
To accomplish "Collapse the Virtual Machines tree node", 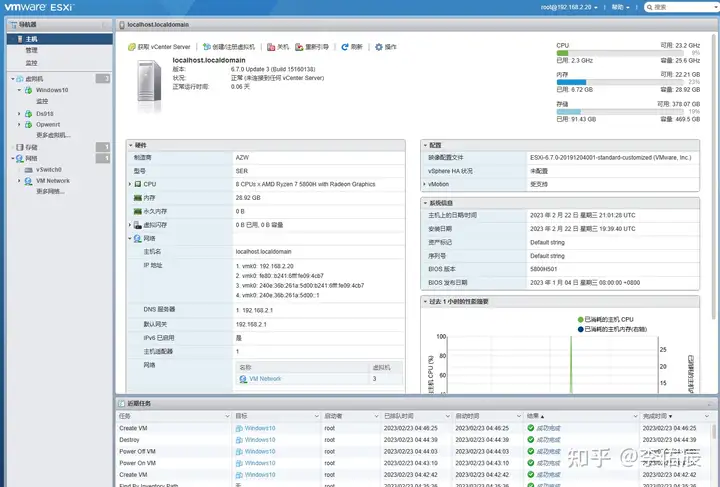I will [12, 79].
